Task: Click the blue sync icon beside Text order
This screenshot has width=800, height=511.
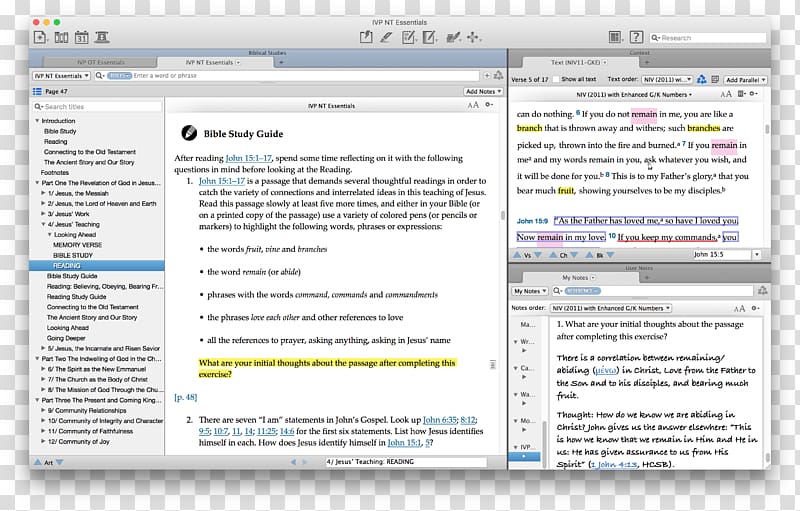Action: 701,79
